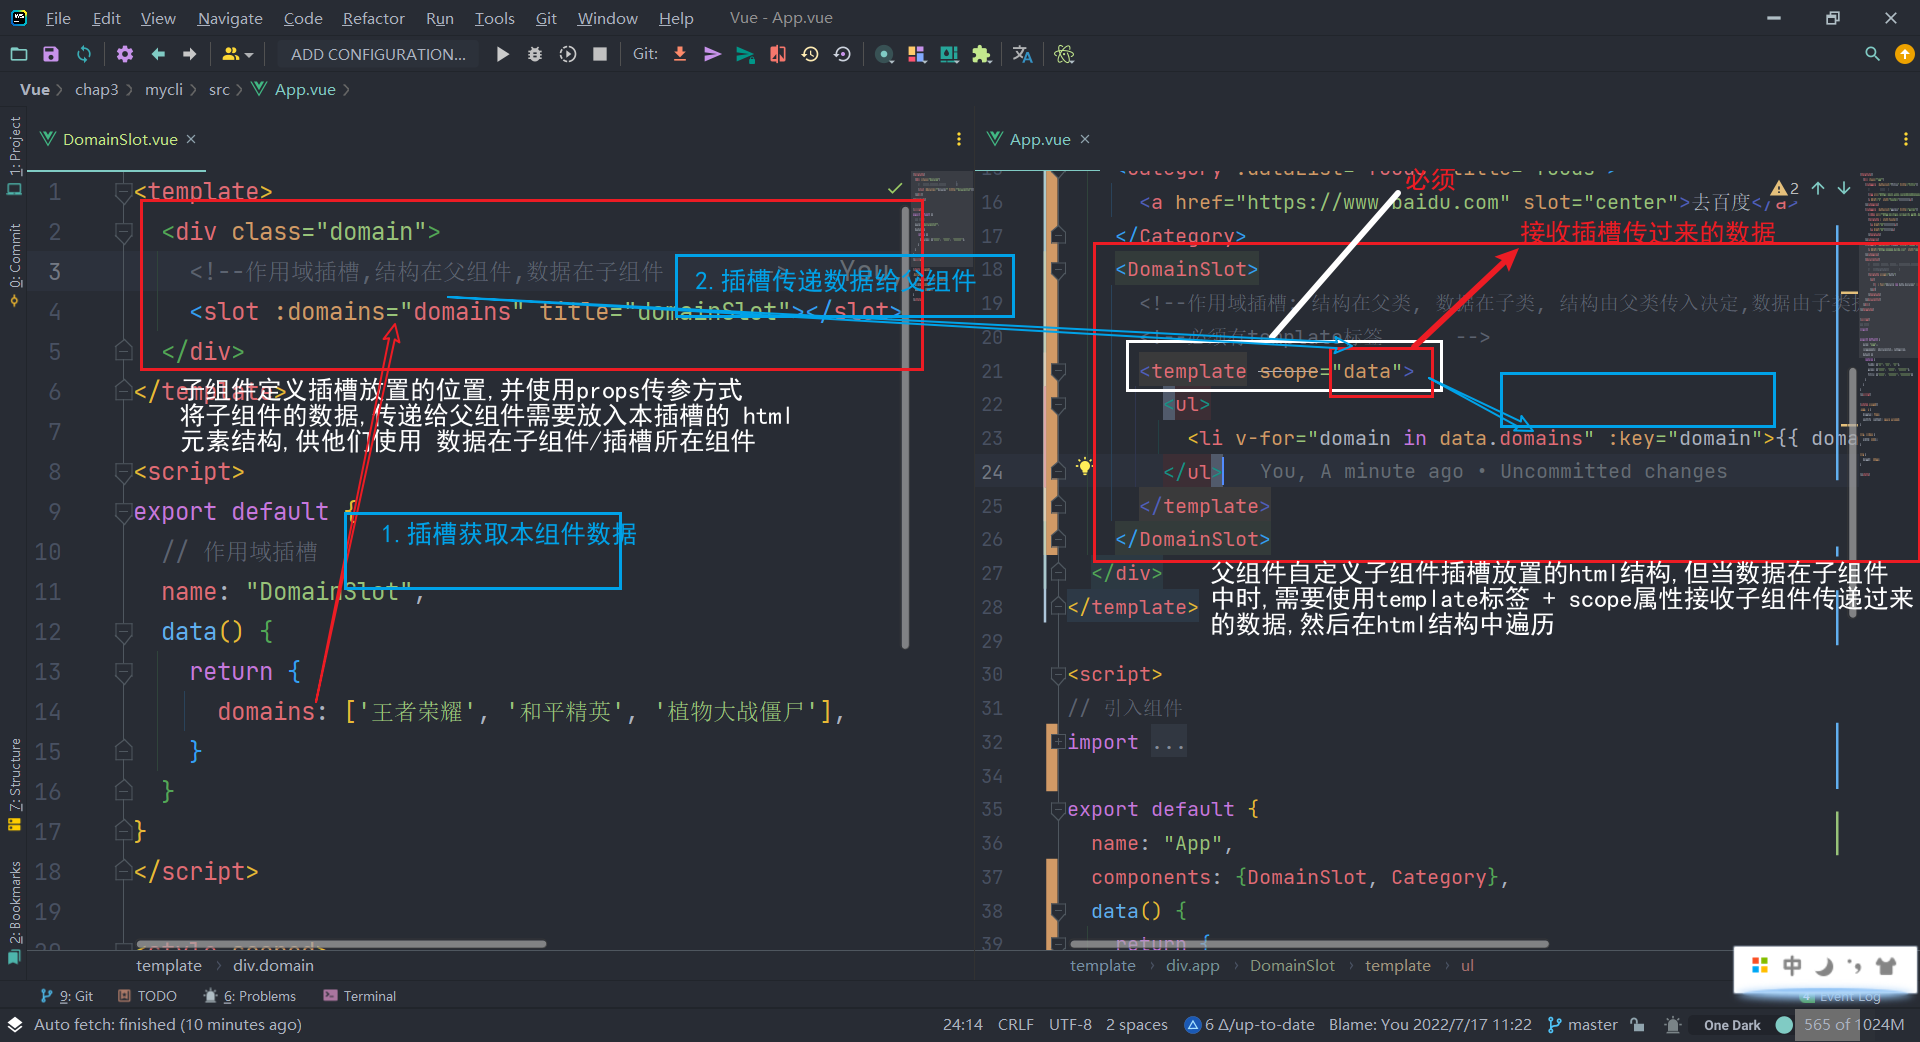The width and height of the screenshot is (1920, 1042).
Task: Click the CRLF line separator in status bar
Action: tap(1015, 1024)
